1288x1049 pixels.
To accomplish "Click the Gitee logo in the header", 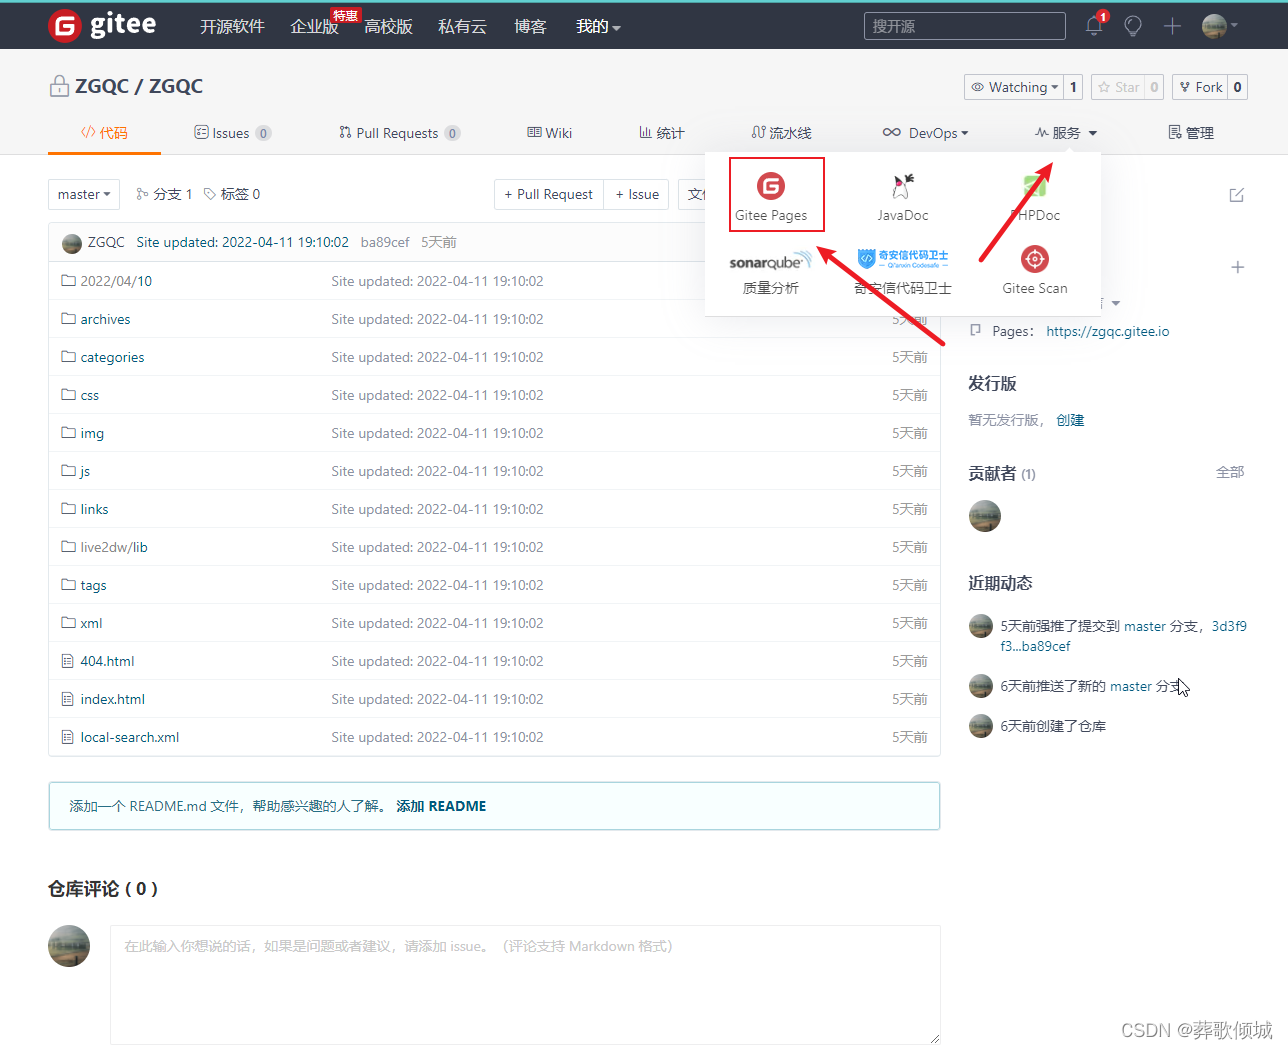I will pos(102,25).
